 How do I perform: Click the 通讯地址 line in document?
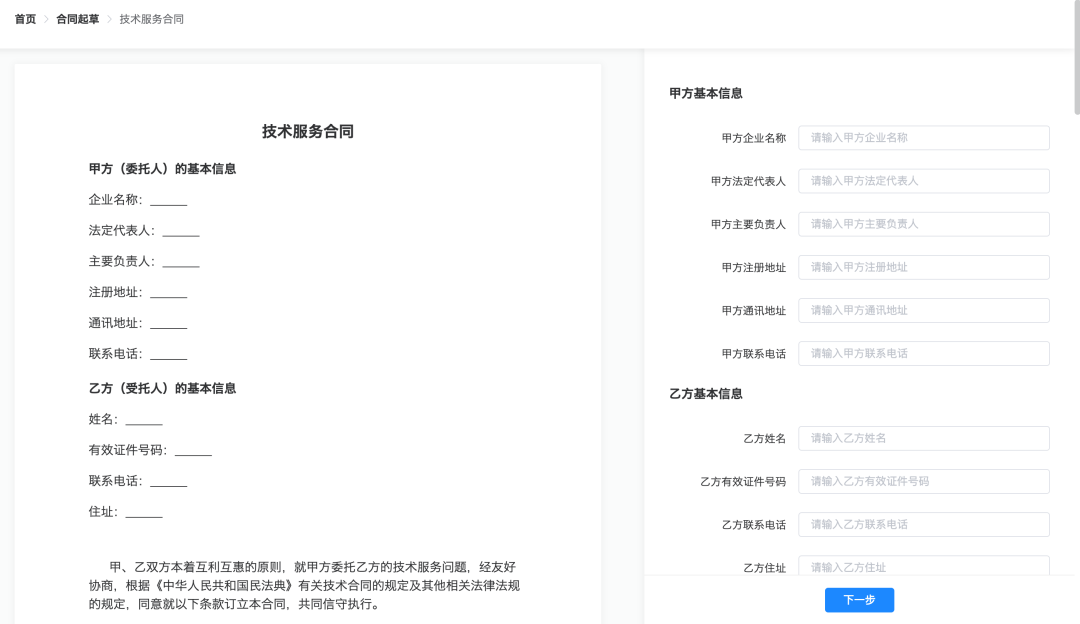138,323
